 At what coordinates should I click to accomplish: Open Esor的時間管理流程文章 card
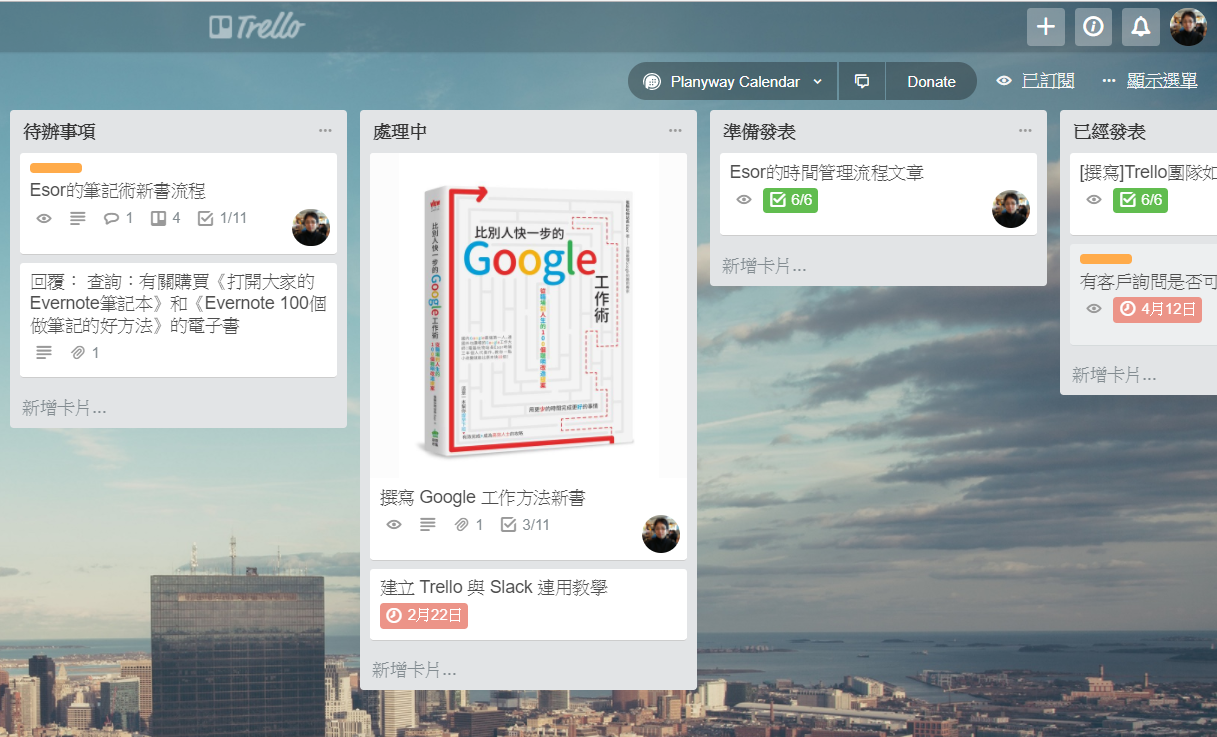[x=878, y=194]
